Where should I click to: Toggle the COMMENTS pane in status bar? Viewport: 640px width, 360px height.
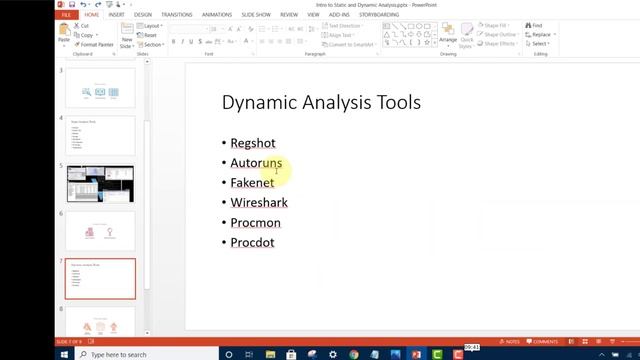tap(542, 342)
